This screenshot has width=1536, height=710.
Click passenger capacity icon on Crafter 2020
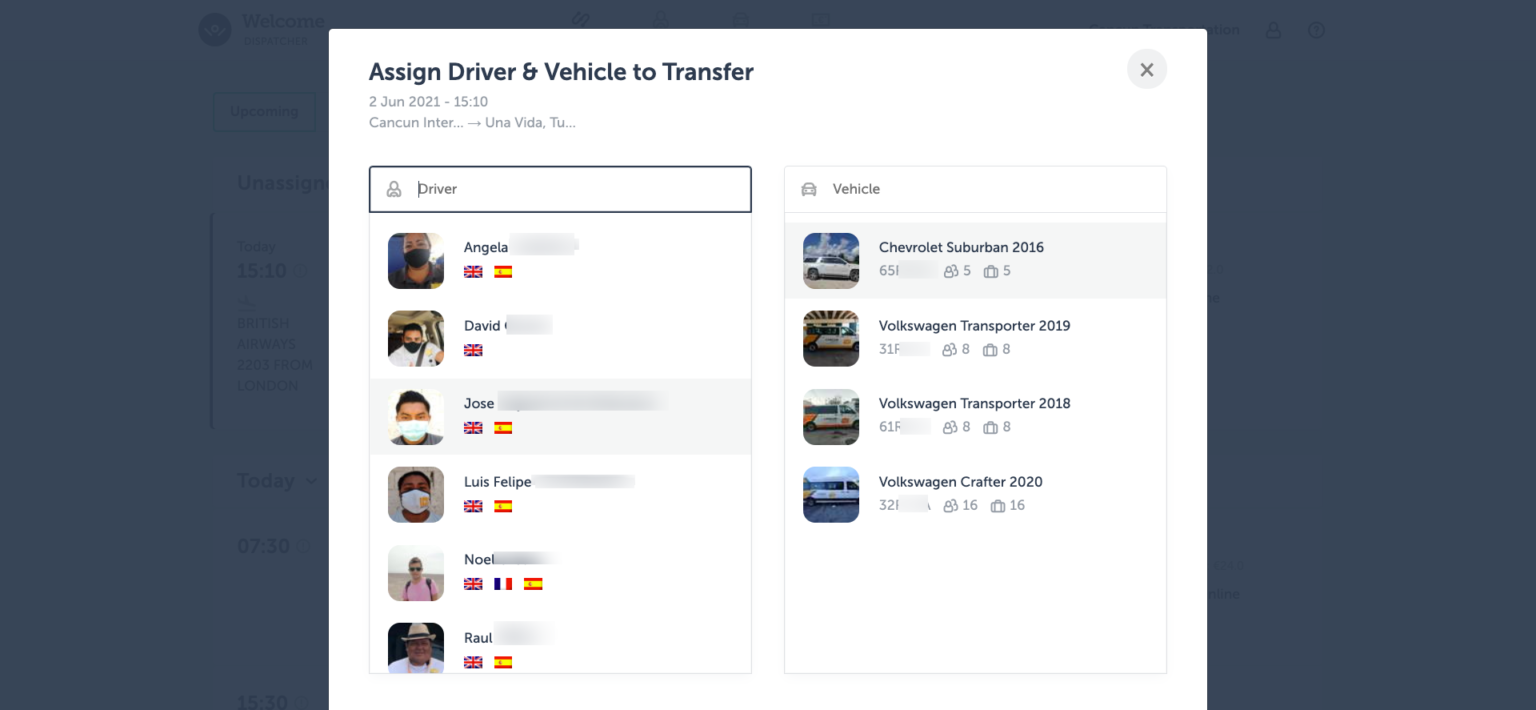[x=951, y=506]
